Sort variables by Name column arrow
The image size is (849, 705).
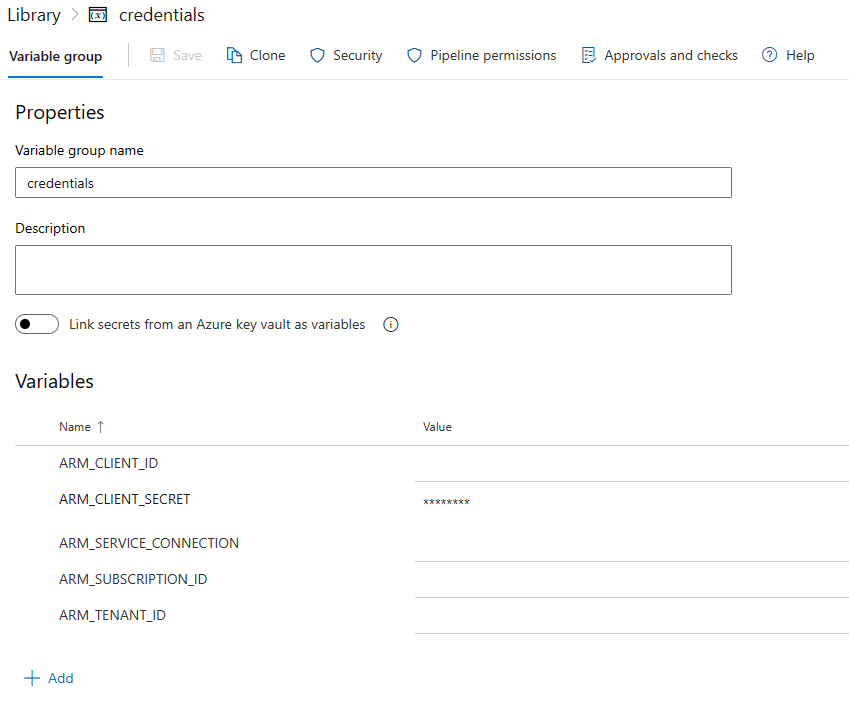point(100,427)
